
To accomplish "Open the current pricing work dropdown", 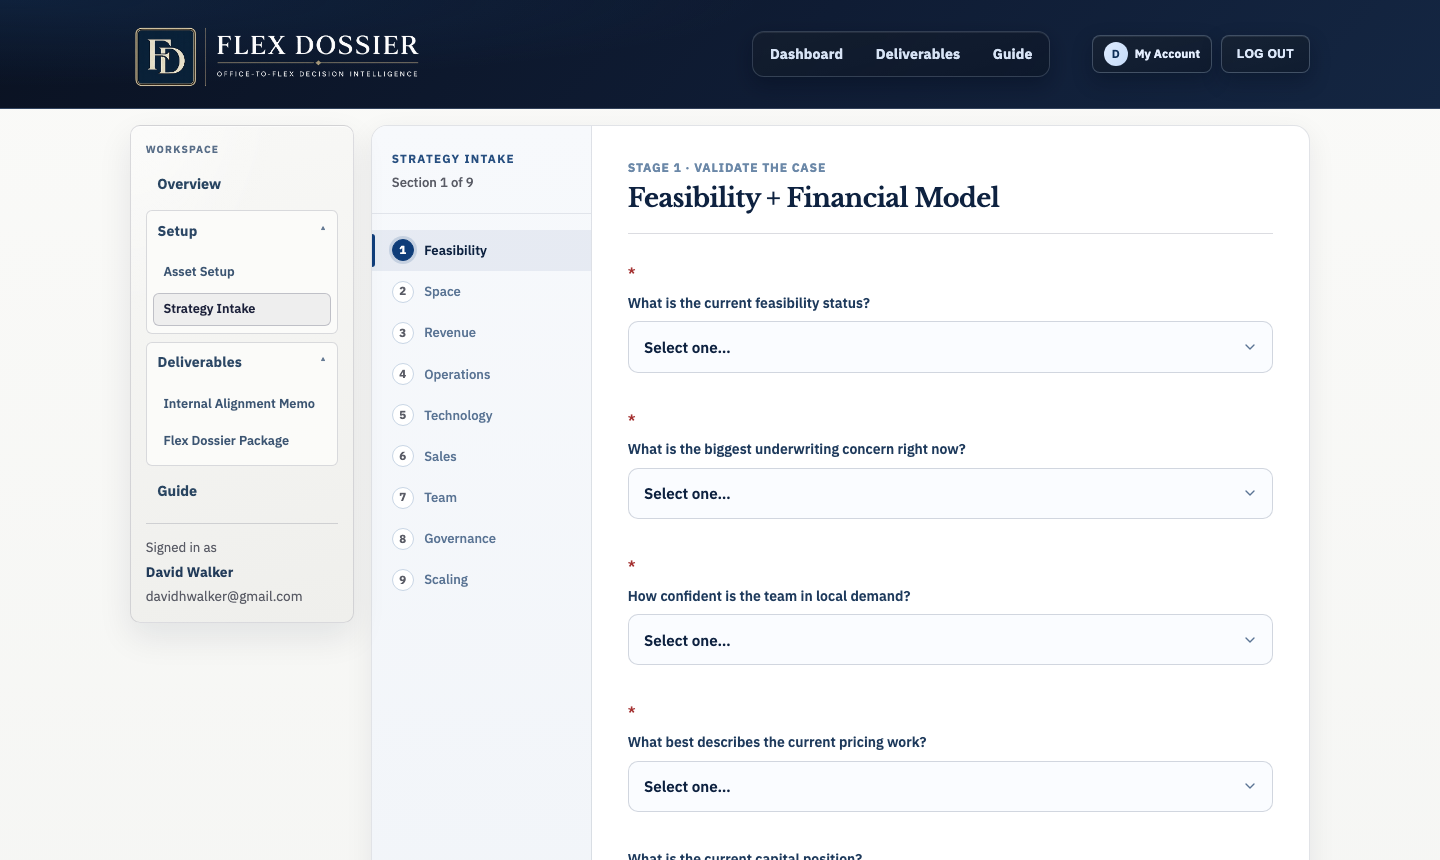I will tap(950, 787).
